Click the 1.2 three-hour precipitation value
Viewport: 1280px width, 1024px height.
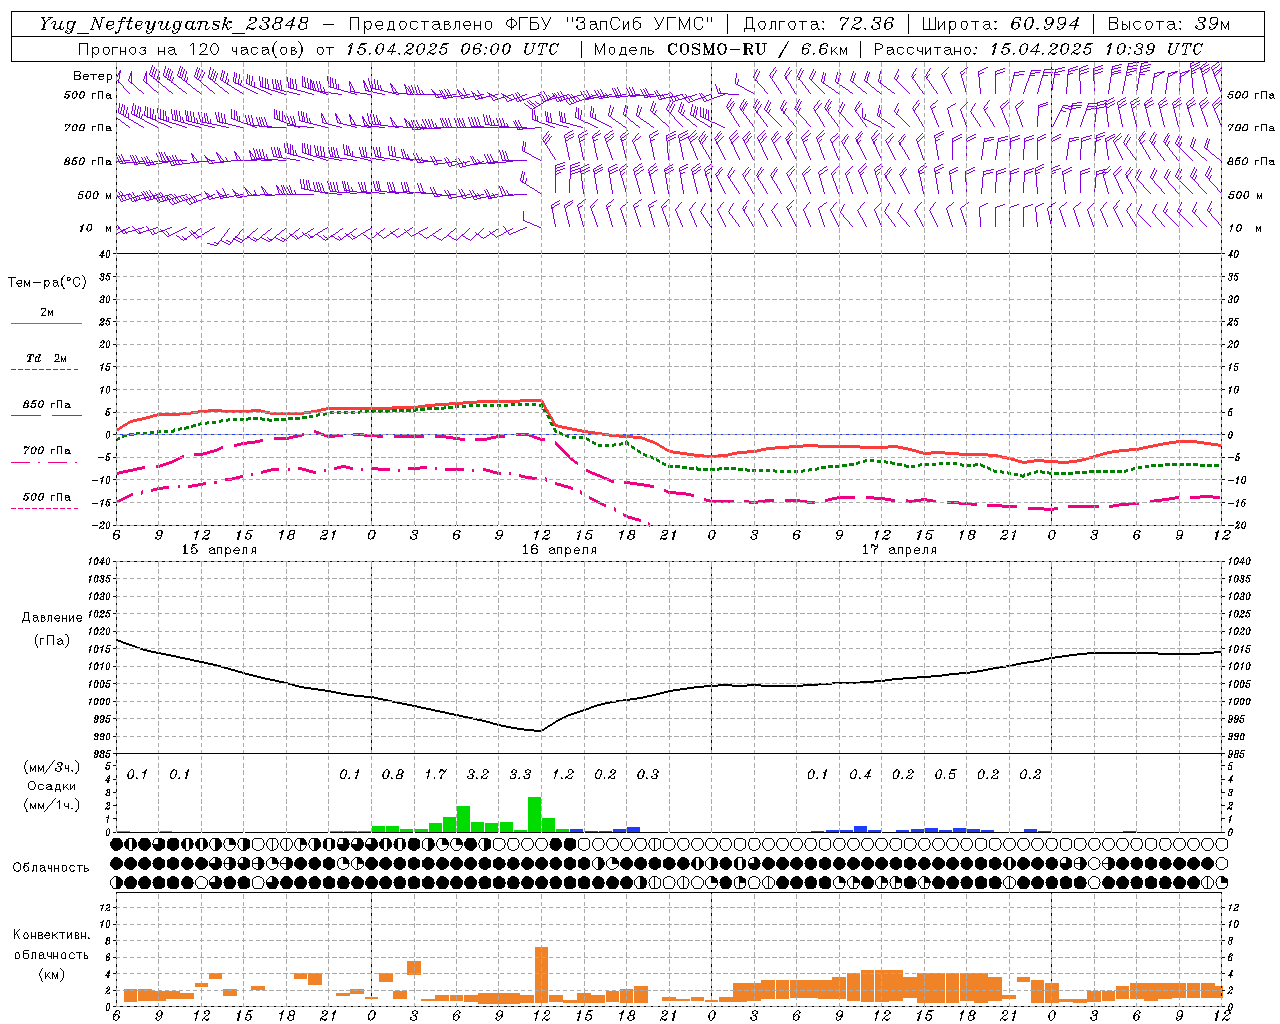pyautogui.click(x=563, y=775)
